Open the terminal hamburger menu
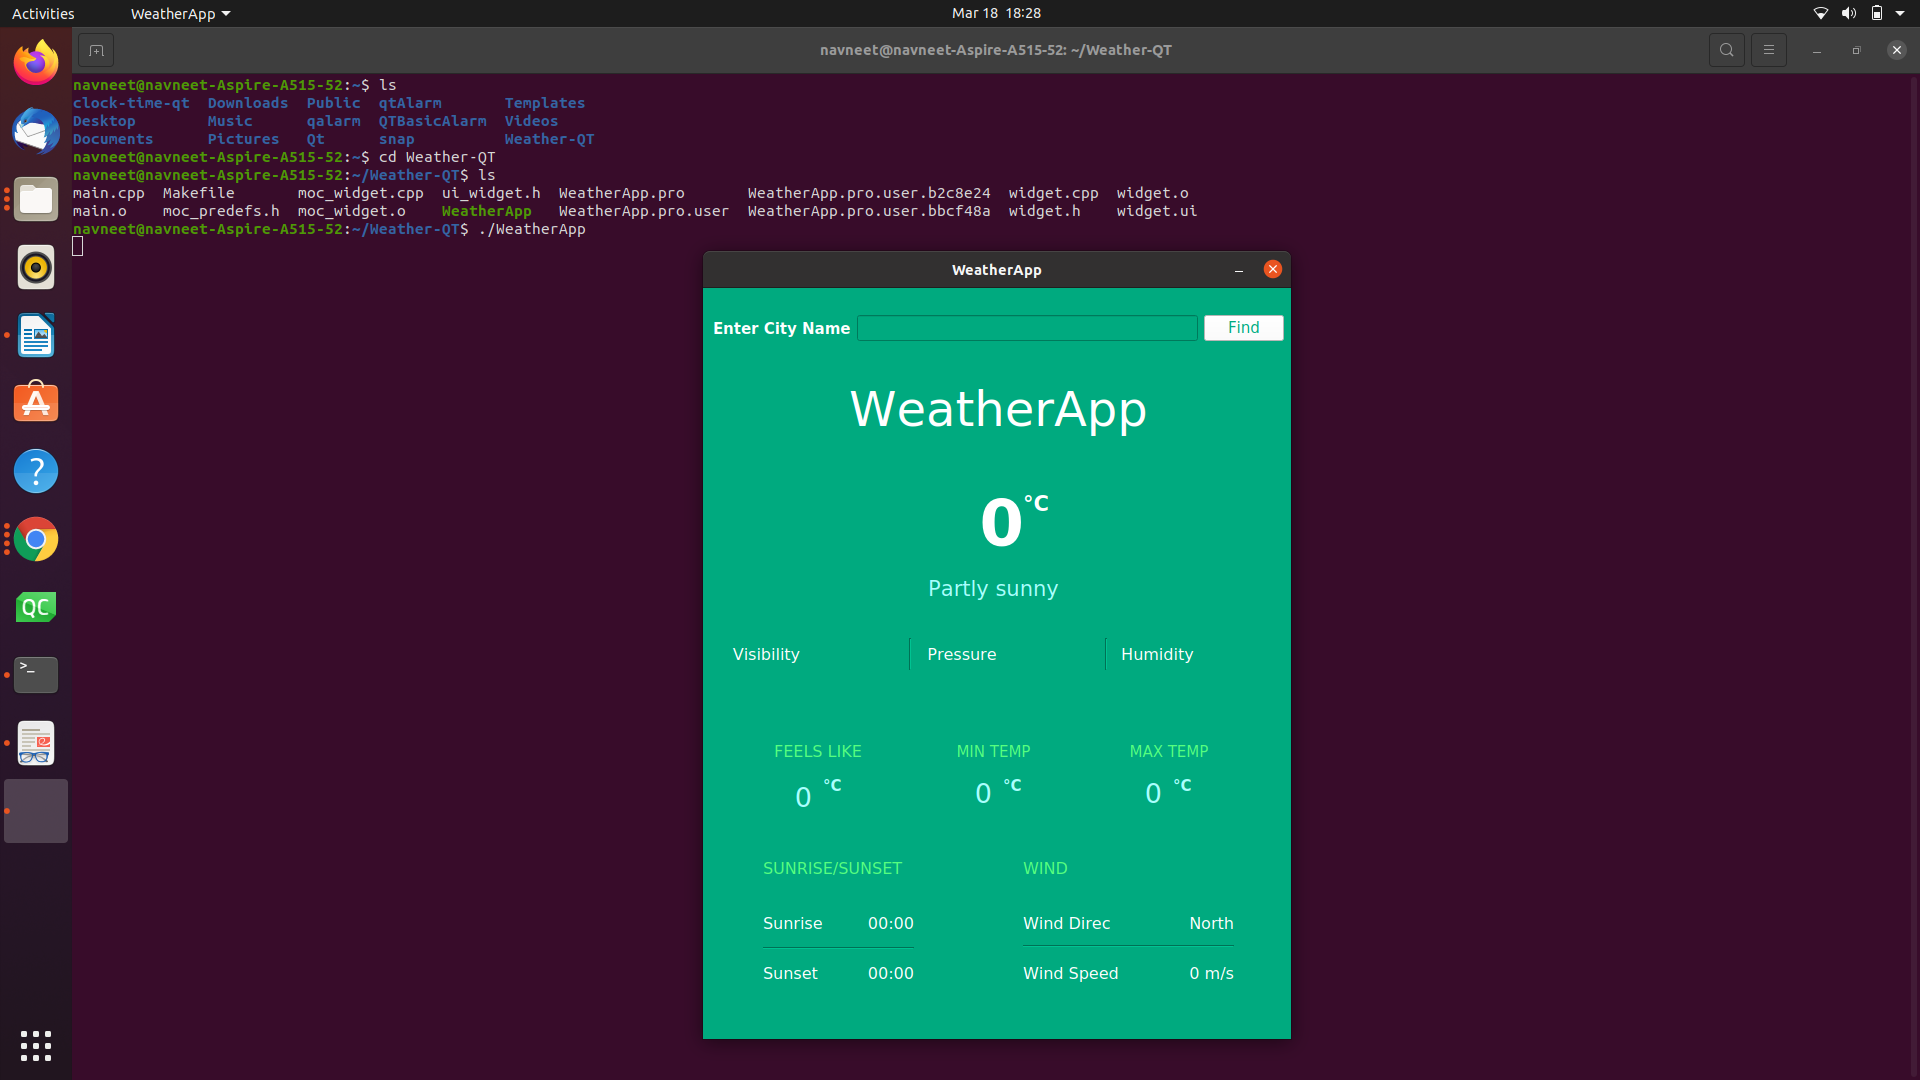This screenshot has height=1080, width=1920. tap(1769, 49)
